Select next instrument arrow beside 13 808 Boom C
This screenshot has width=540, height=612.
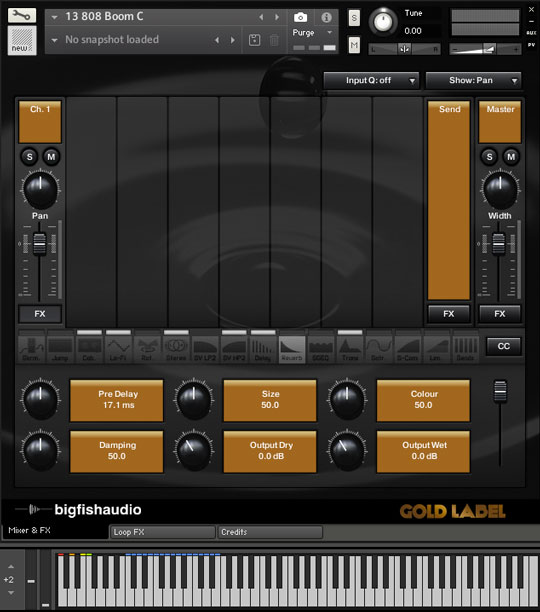coord(277,17)
